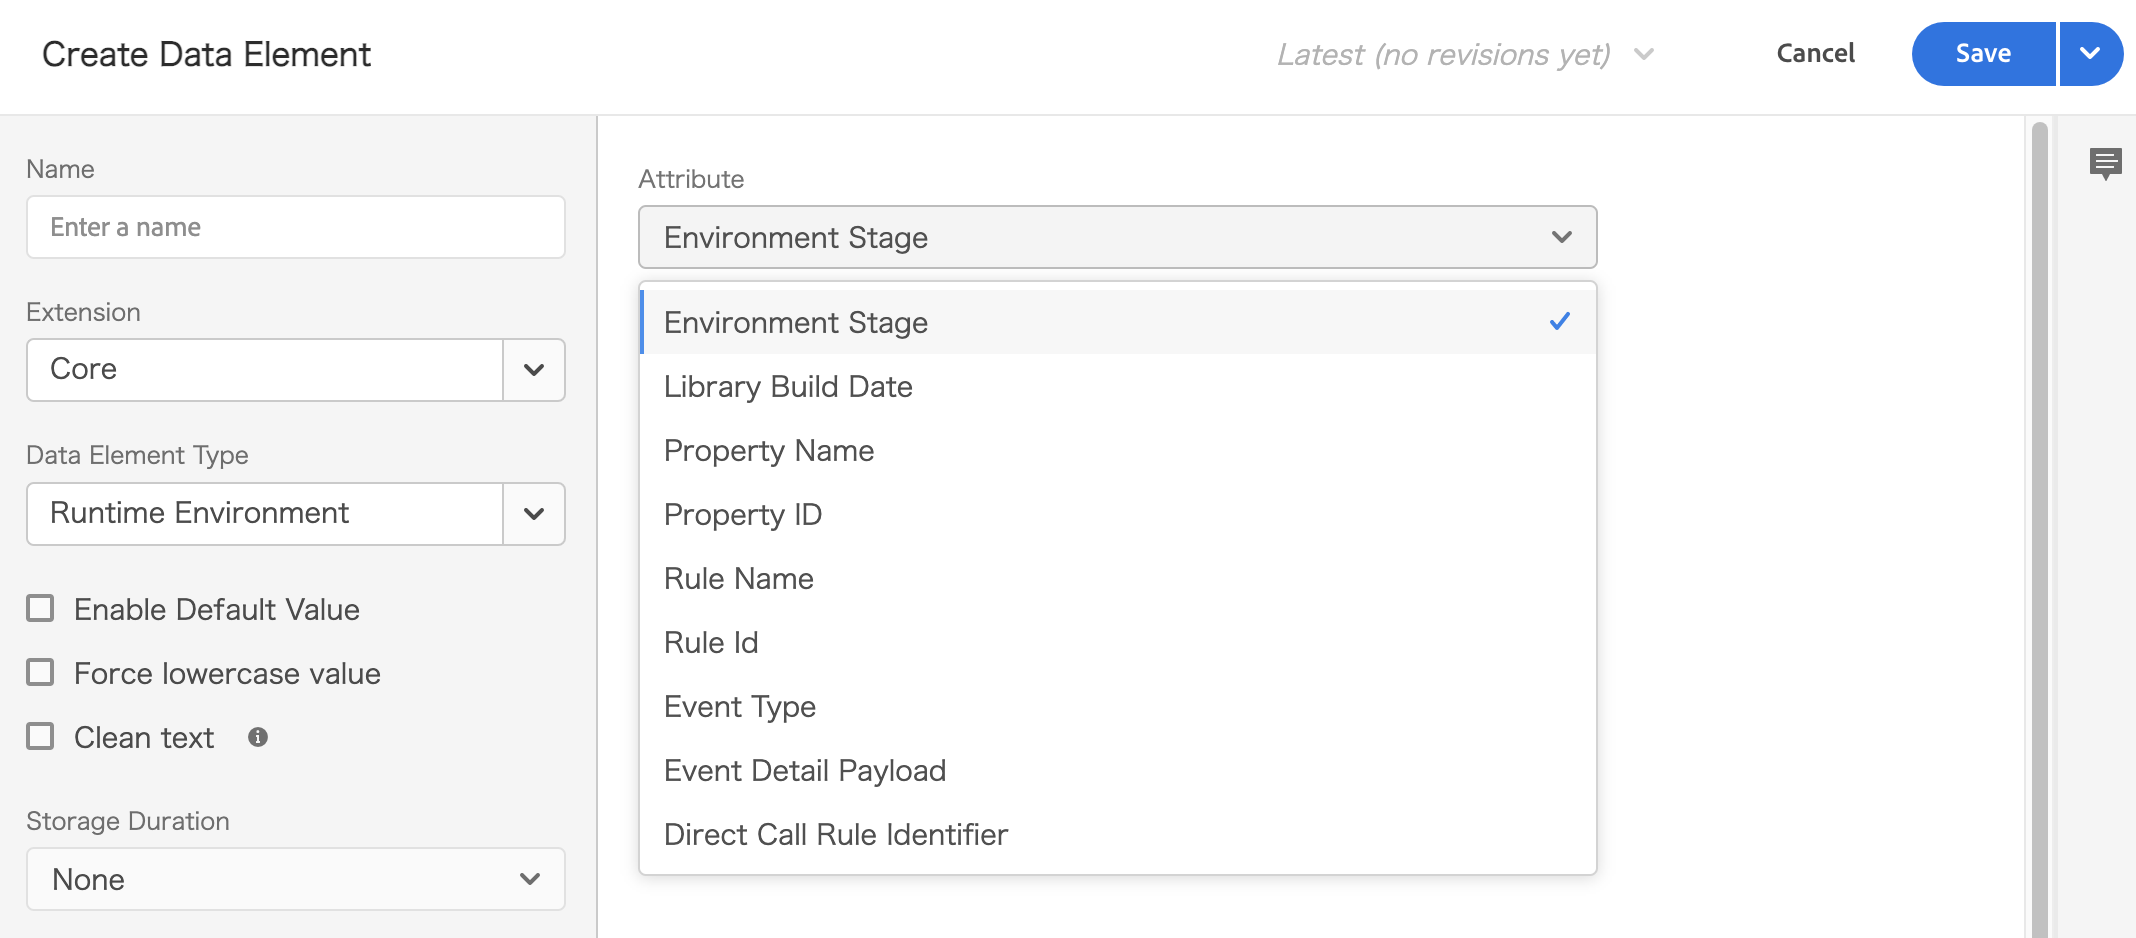Enable Default Value checkbox
The width and height of the screenshot is (2136, 938).
40,608
